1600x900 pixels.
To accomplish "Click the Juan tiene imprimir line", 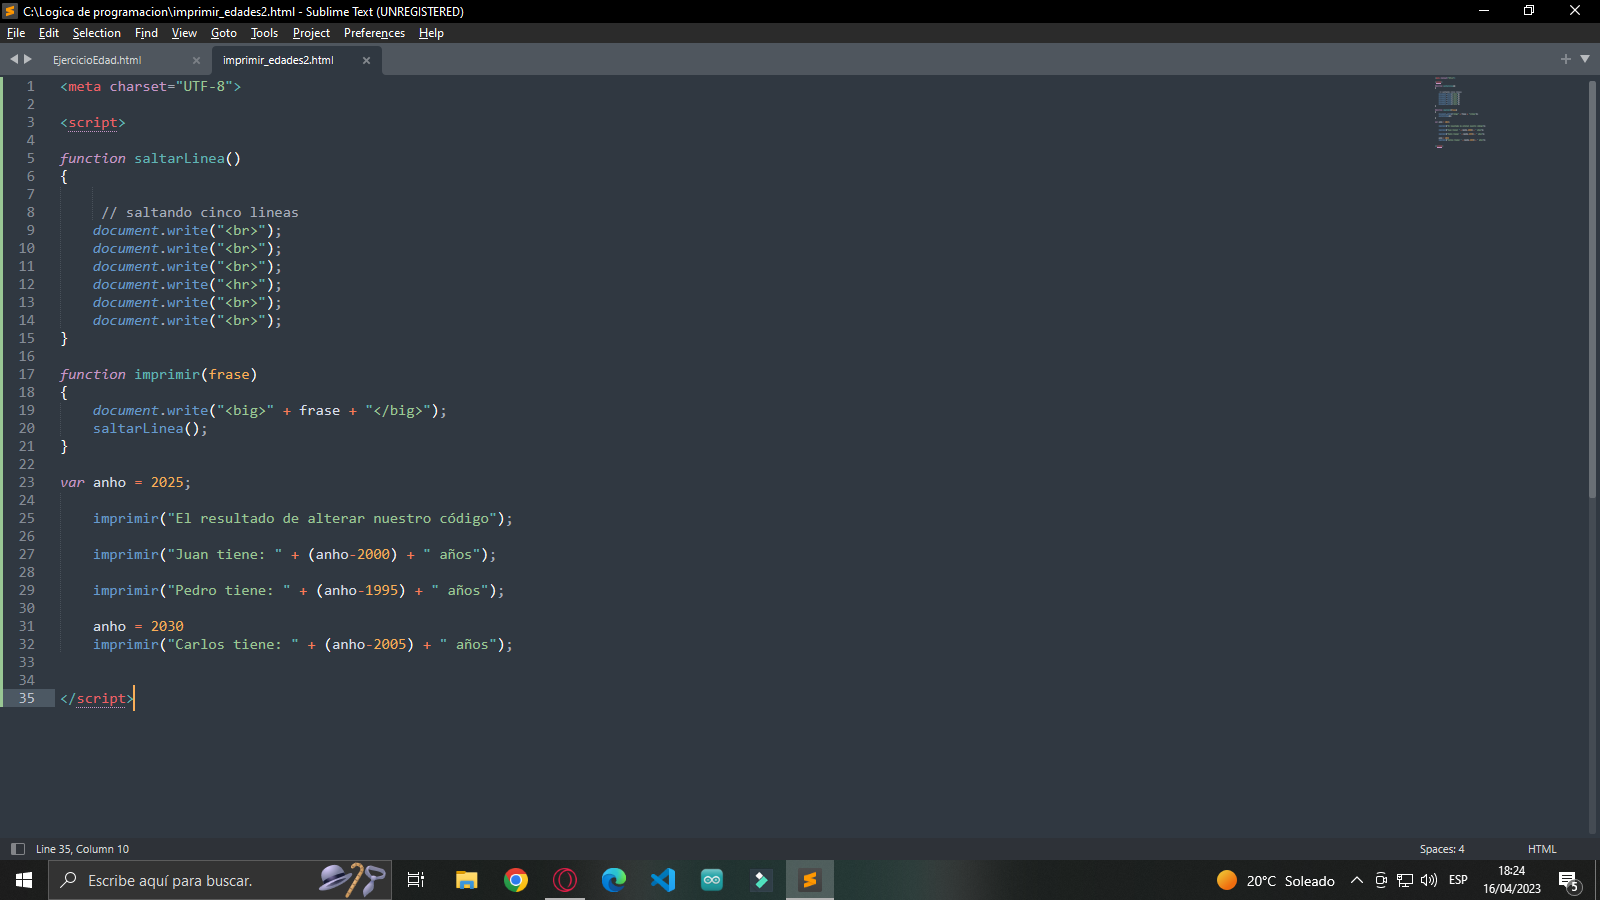I will pyautogui.click(x=295, y=555).
